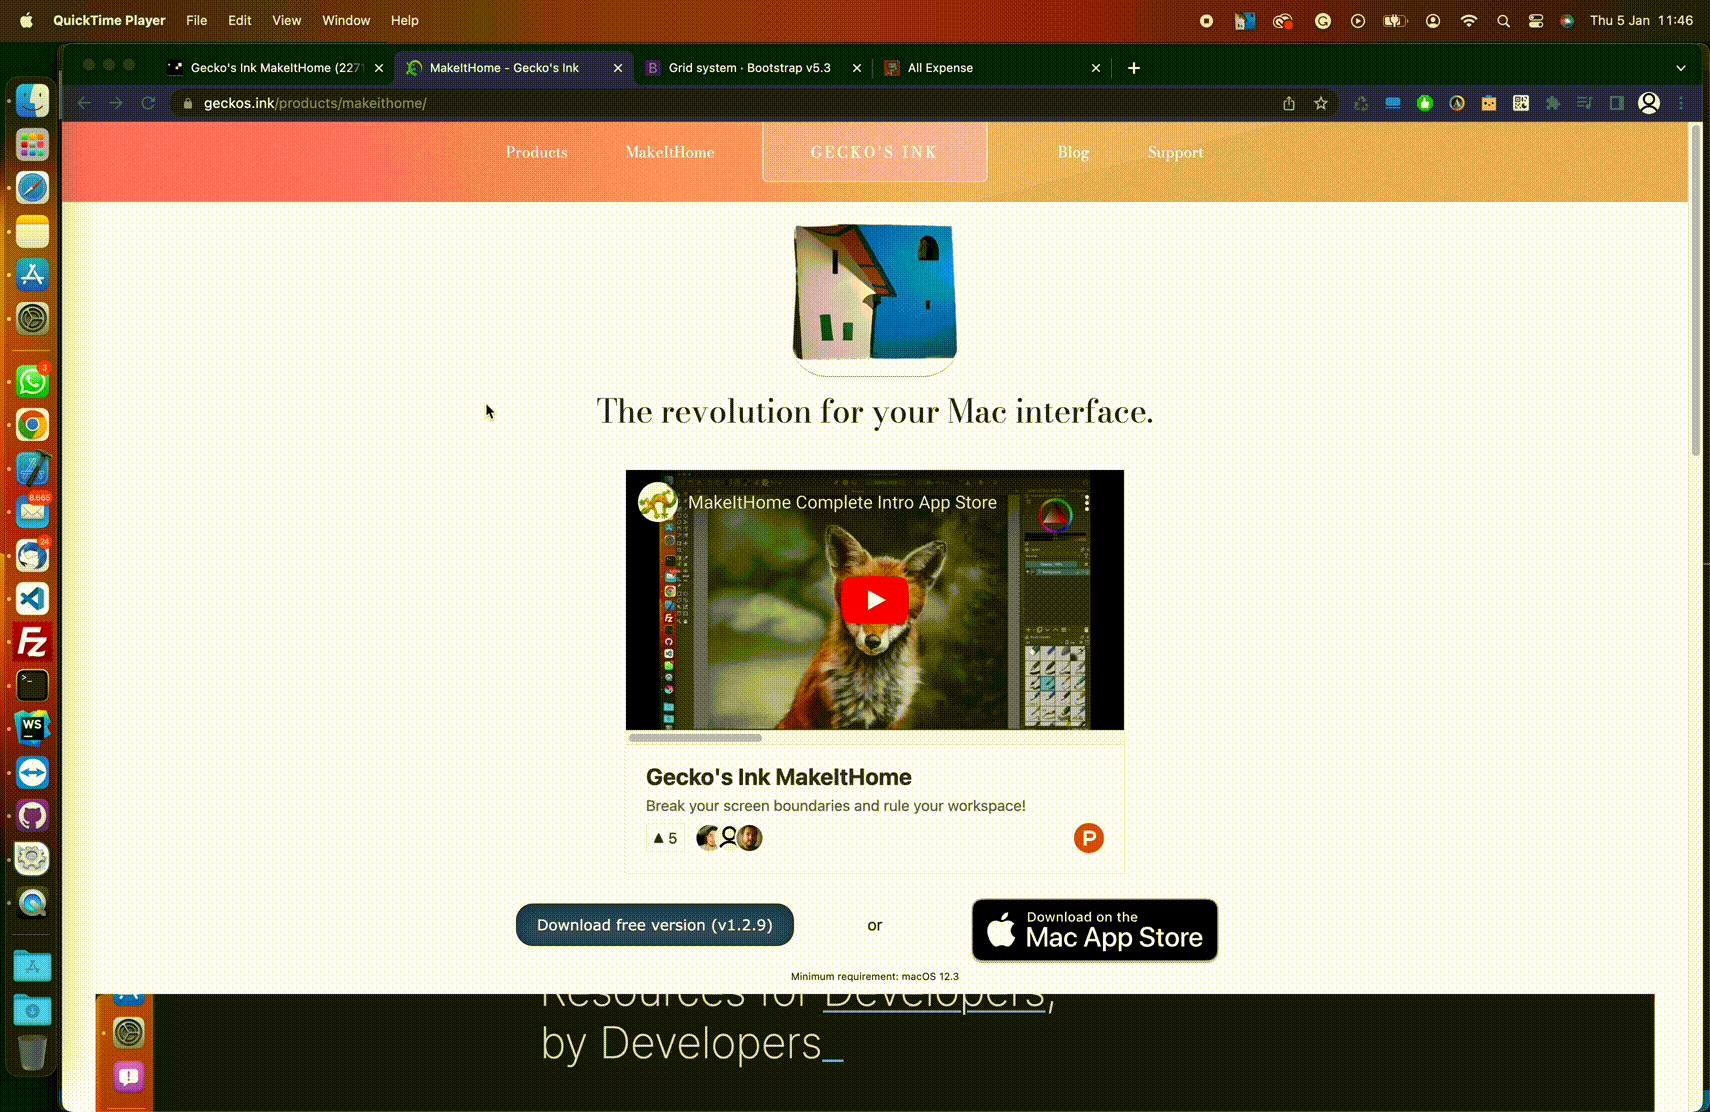The width and height of the screenshot is (1710, 1112).
Task: Expand the tab search dropdown arrow
Action: pyautogui.click(x=1681, y=68)
